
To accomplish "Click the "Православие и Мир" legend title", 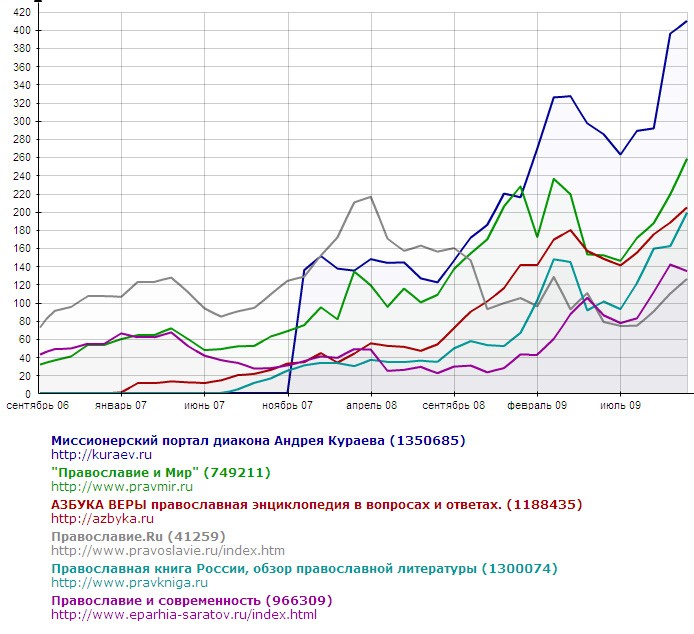I will pyautogui.click(x=160, y=472).
